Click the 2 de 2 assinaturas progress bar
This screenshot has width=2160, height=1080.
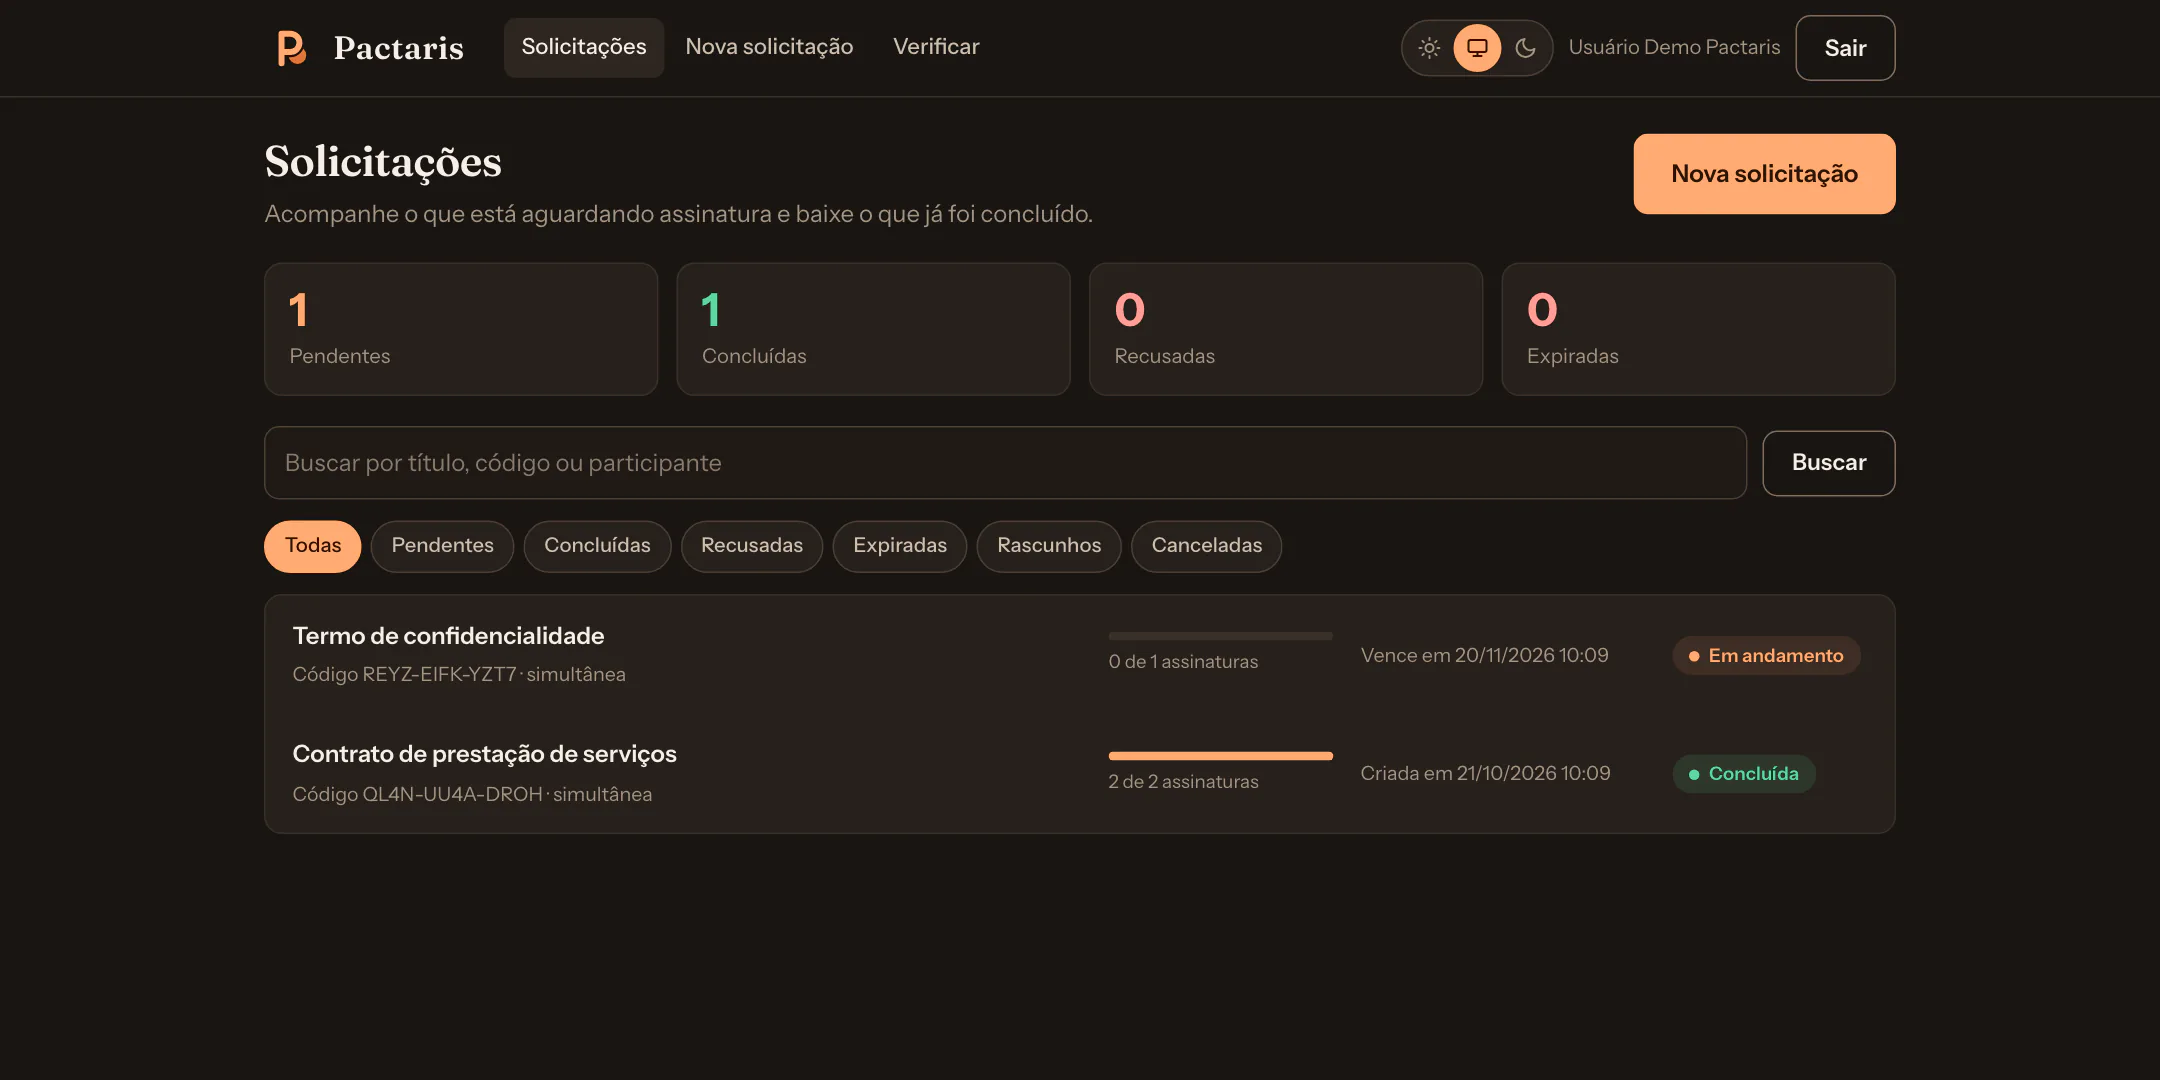[1220, 756]
